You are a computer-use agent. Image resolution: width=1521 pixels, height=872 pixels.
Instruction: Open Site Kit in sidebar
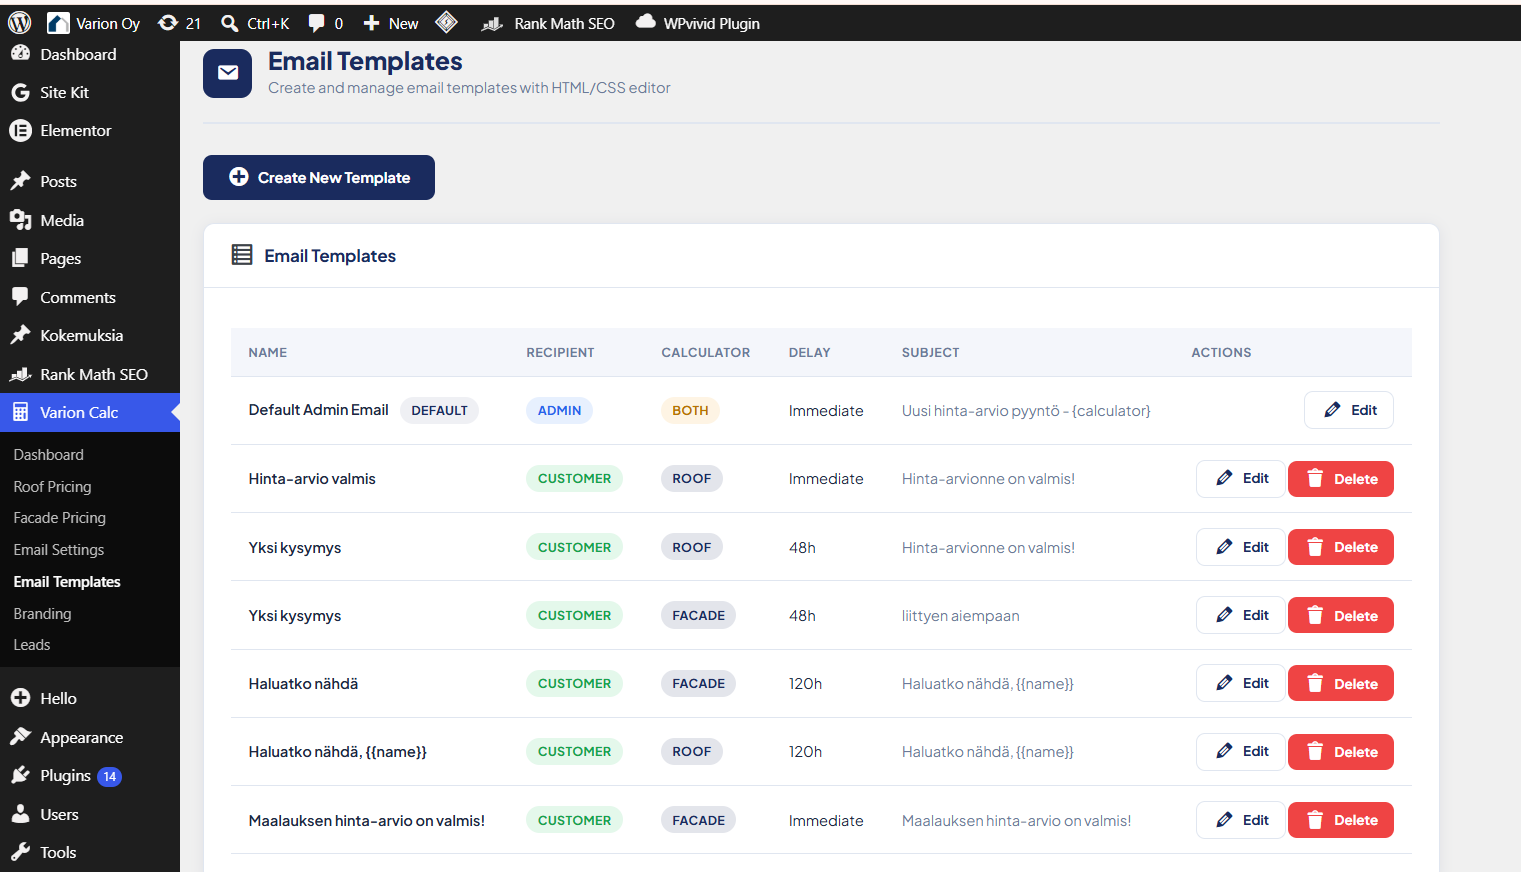click(64, 92)
